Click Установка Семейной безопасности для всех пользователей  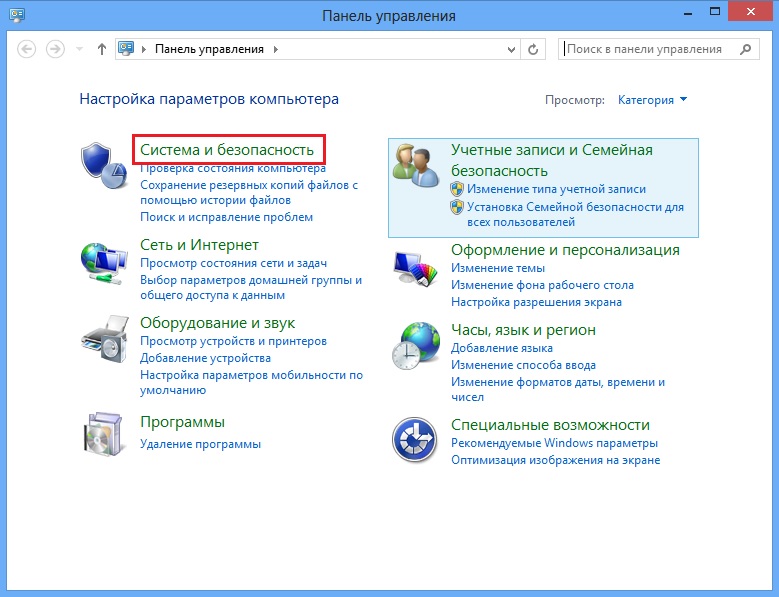point(575,215)
